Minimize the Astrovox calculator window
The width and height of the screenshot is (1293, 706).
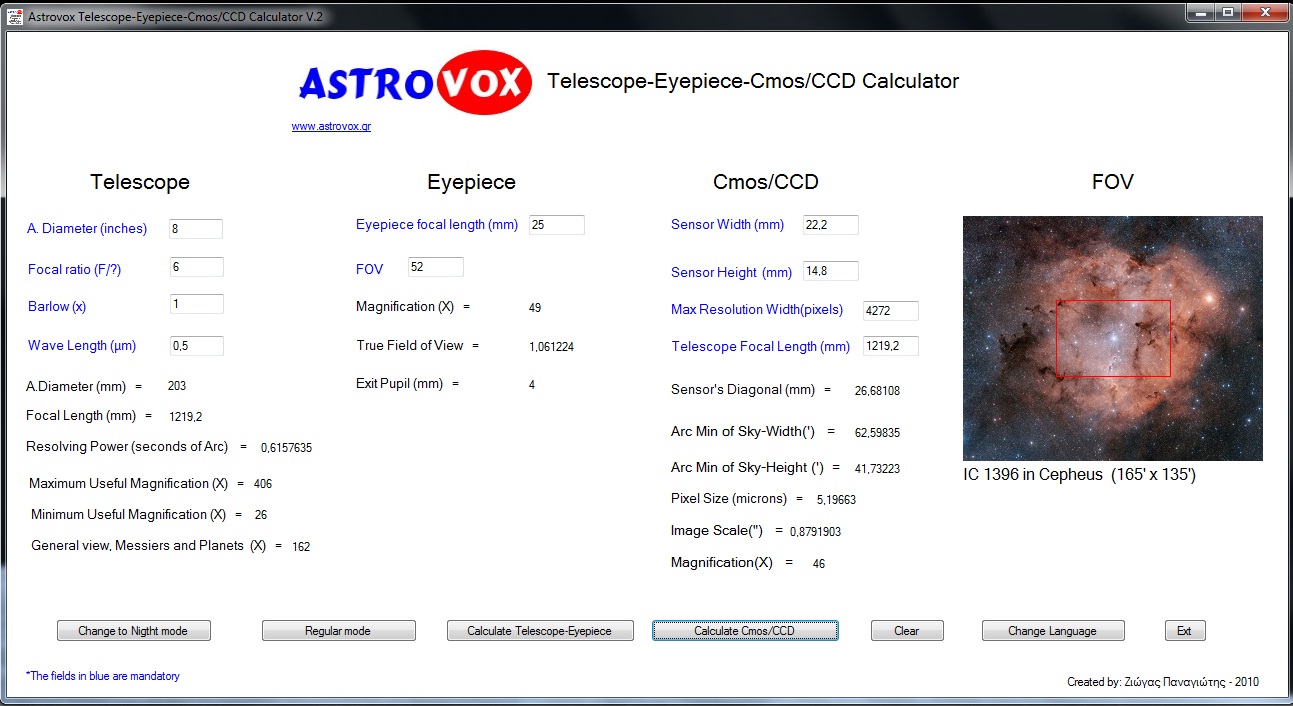coord(1201,13)
